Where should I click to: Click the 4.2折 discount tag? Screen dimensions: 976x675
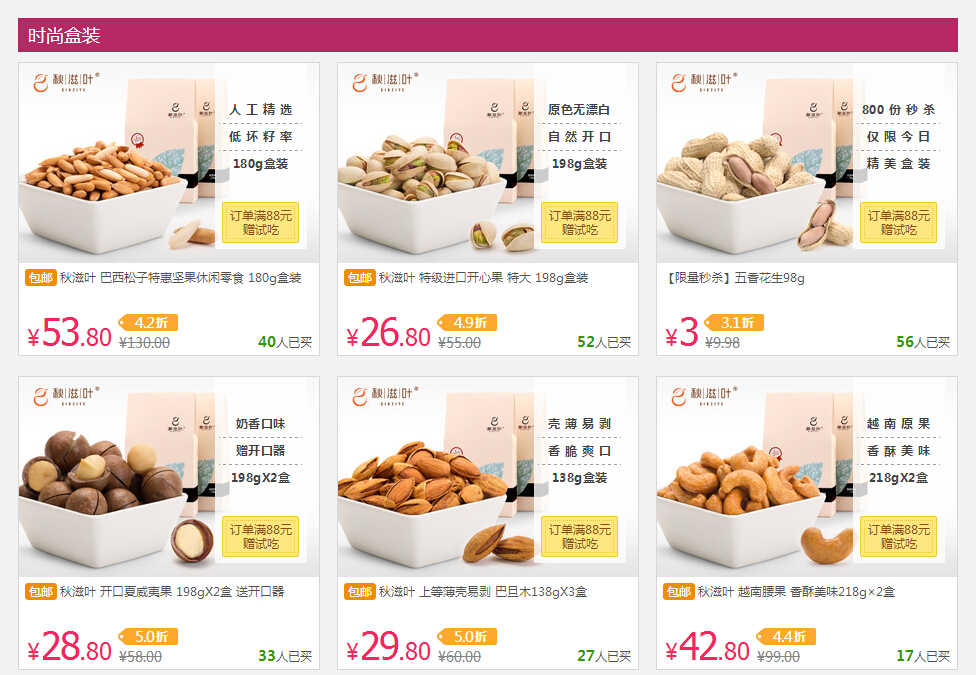click(x=148, y=323)
